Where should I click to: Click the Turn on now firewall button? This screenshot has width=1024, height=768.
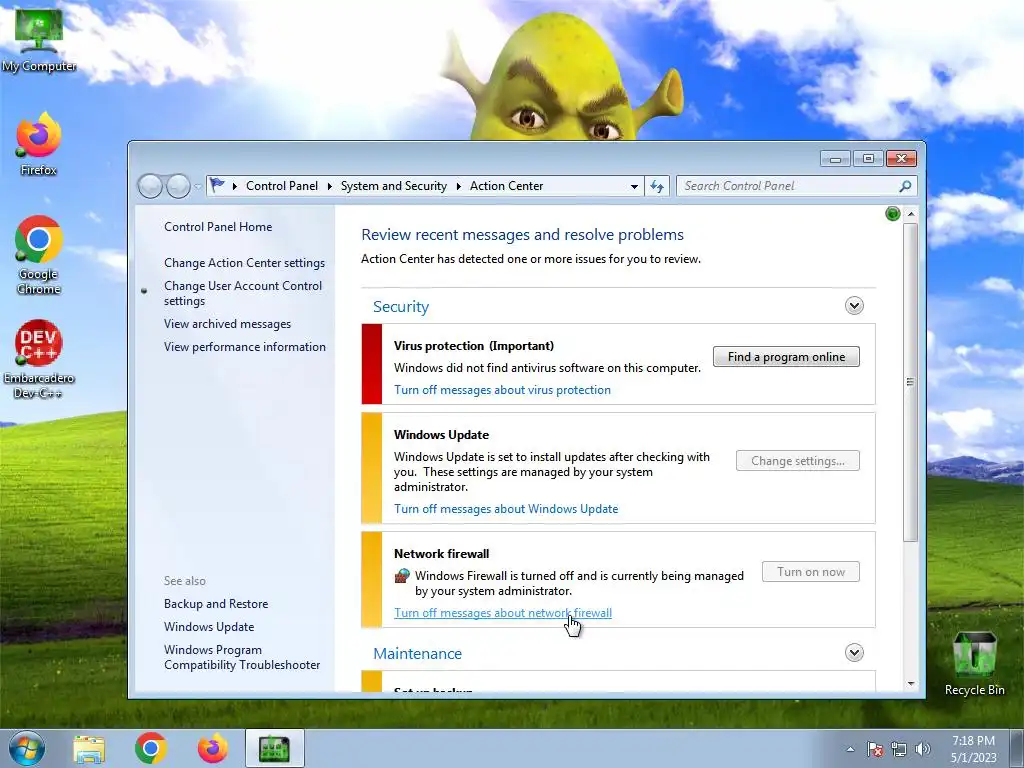click(810, 571)
